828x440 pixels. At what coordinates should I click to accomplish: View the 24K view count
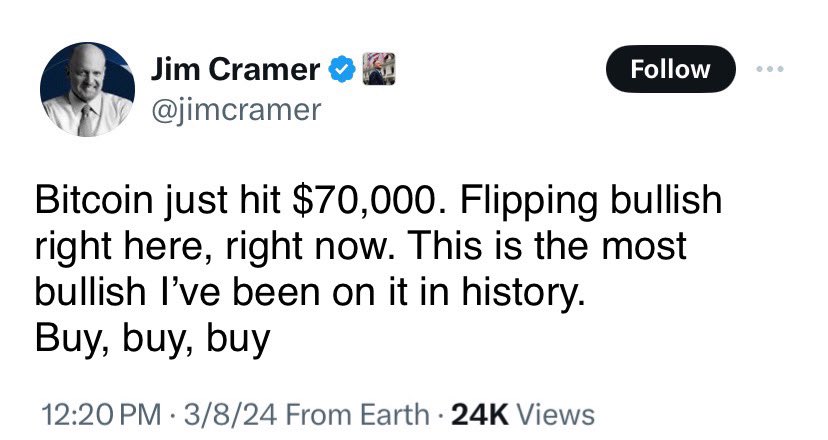pos(483,414)
